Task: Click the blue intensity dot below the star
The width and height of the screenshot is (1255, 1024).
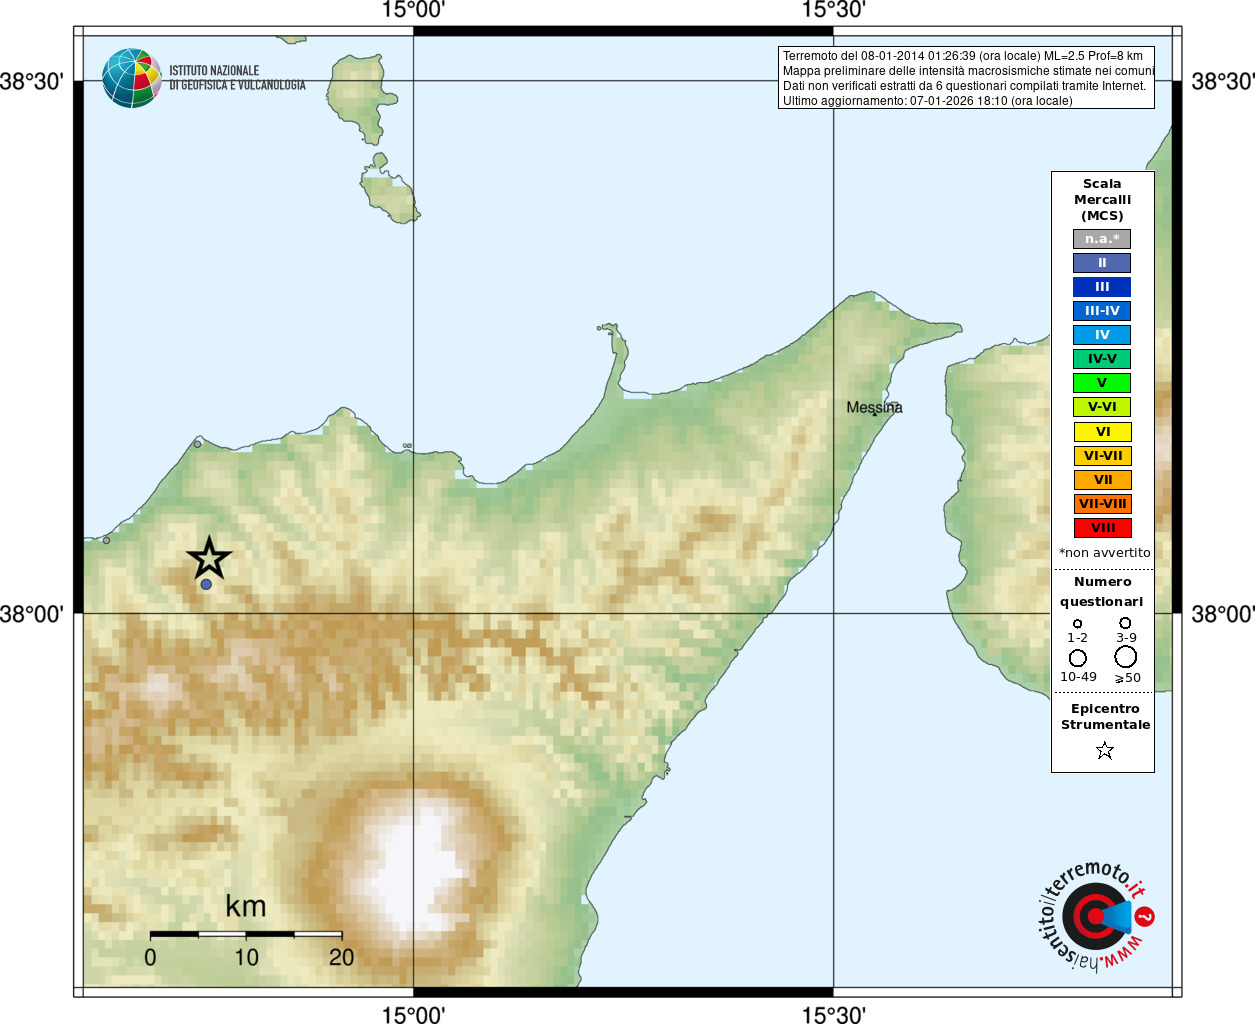Action: [206, 584]
